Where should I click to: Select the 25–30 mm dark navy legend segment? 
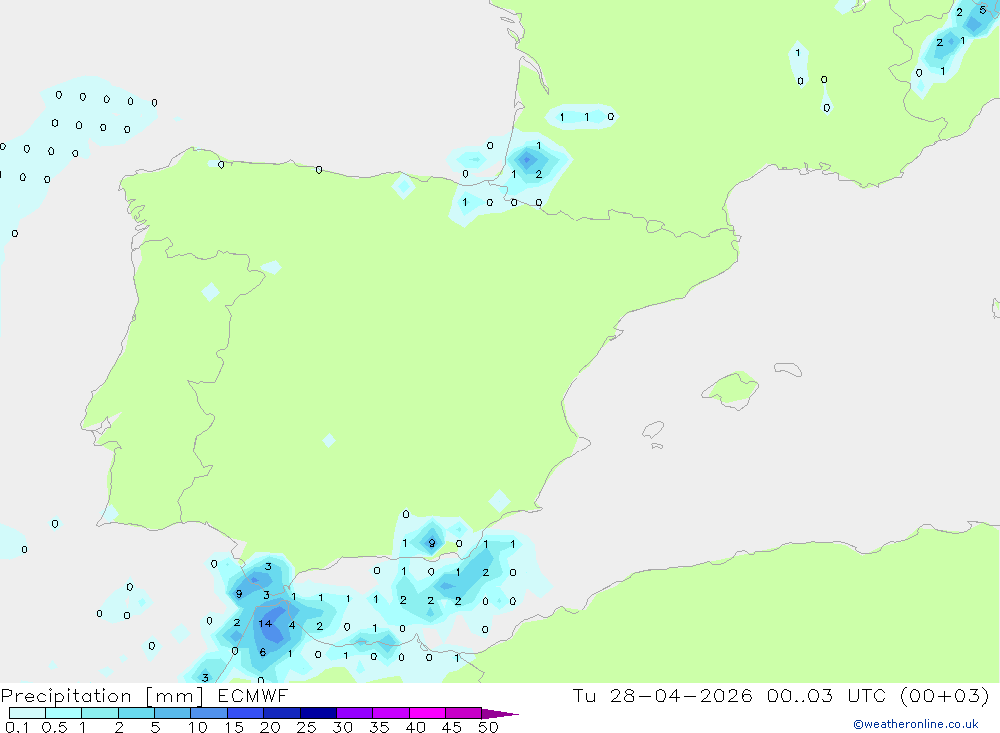(318, 713)
